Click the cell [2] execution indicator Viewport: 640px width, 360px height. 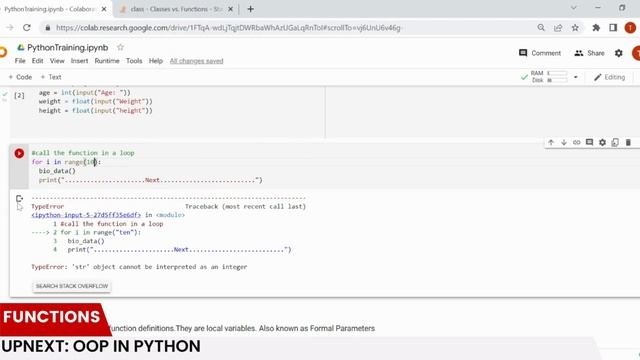(19, 96)
